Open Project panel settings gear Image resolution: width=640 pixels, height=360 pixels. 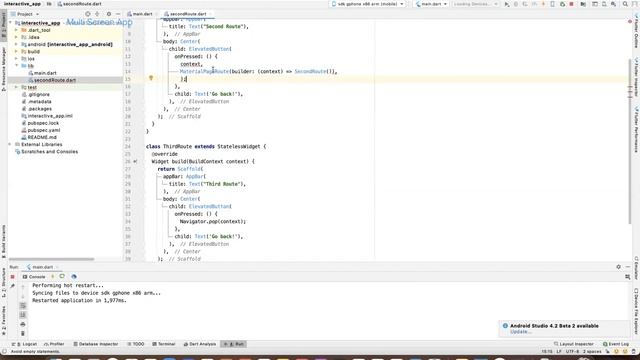(x=109, y=14)
